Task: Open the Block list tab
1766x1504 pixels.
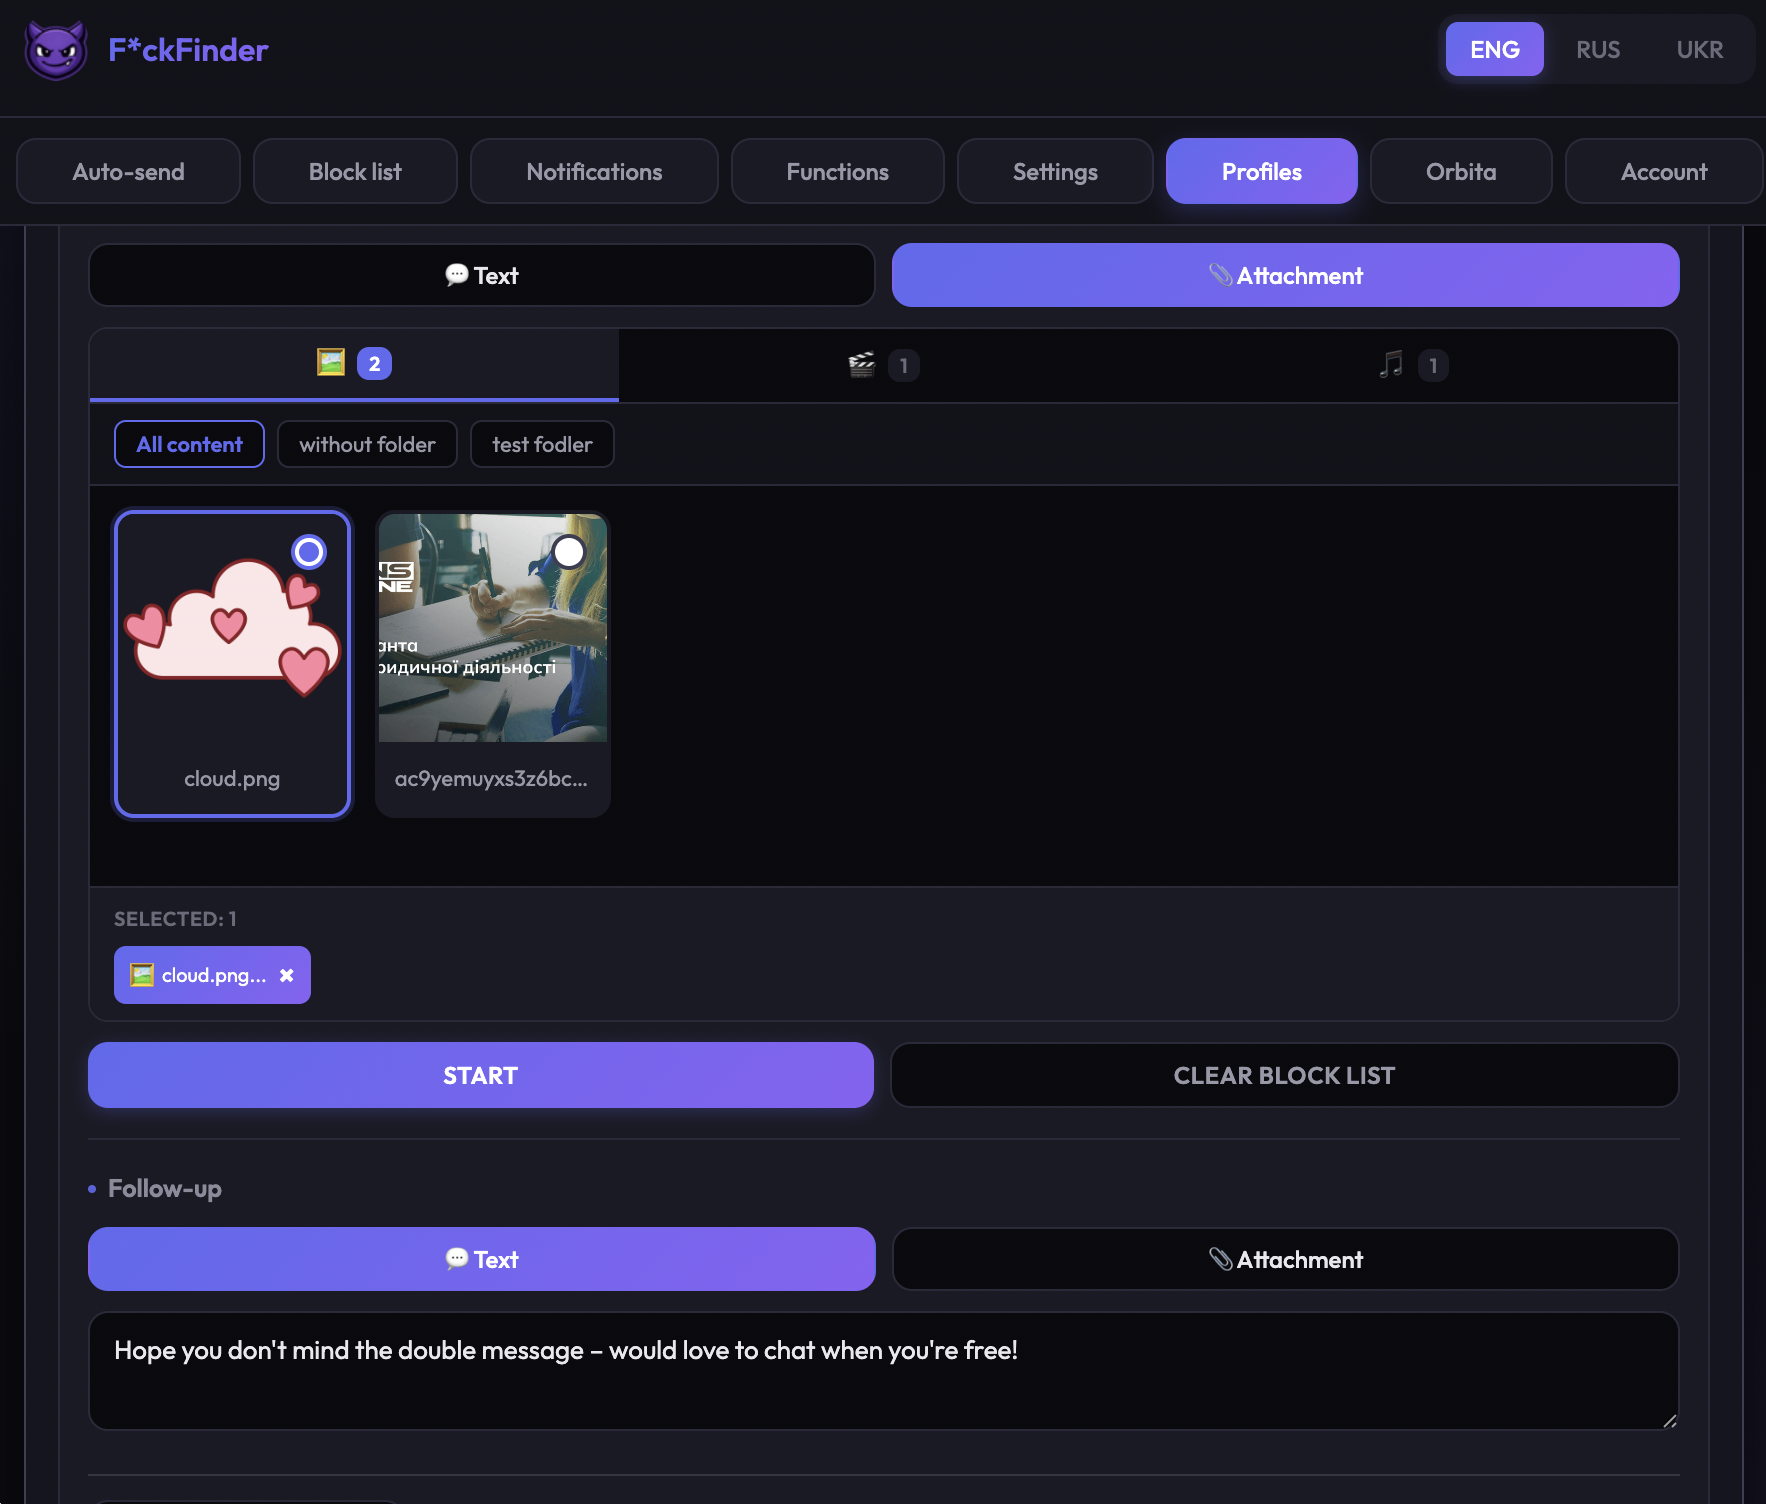Action: (x=355, y=172)
